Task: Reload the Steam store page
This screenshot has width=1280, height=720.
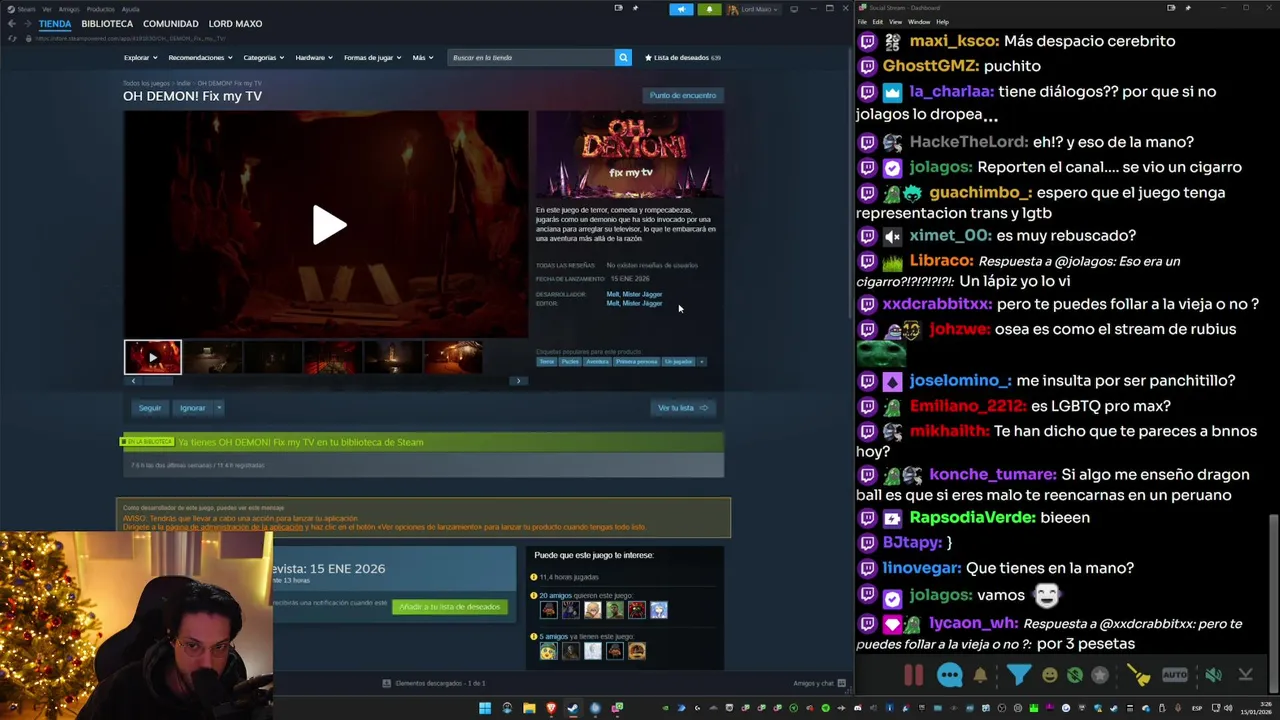Action: (x=12, y=38)
